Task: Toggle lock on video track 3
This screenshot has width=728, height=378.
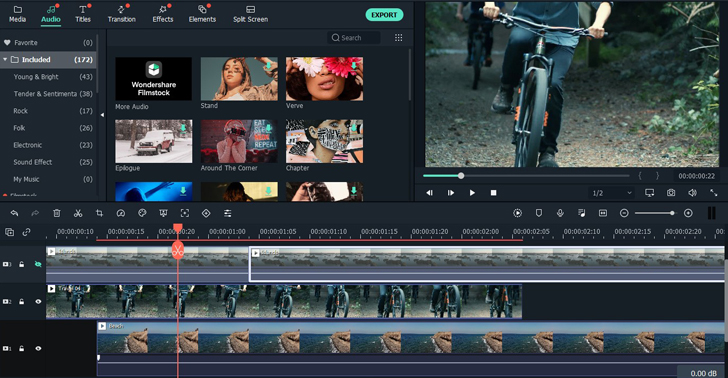Action: click(21, 264)
